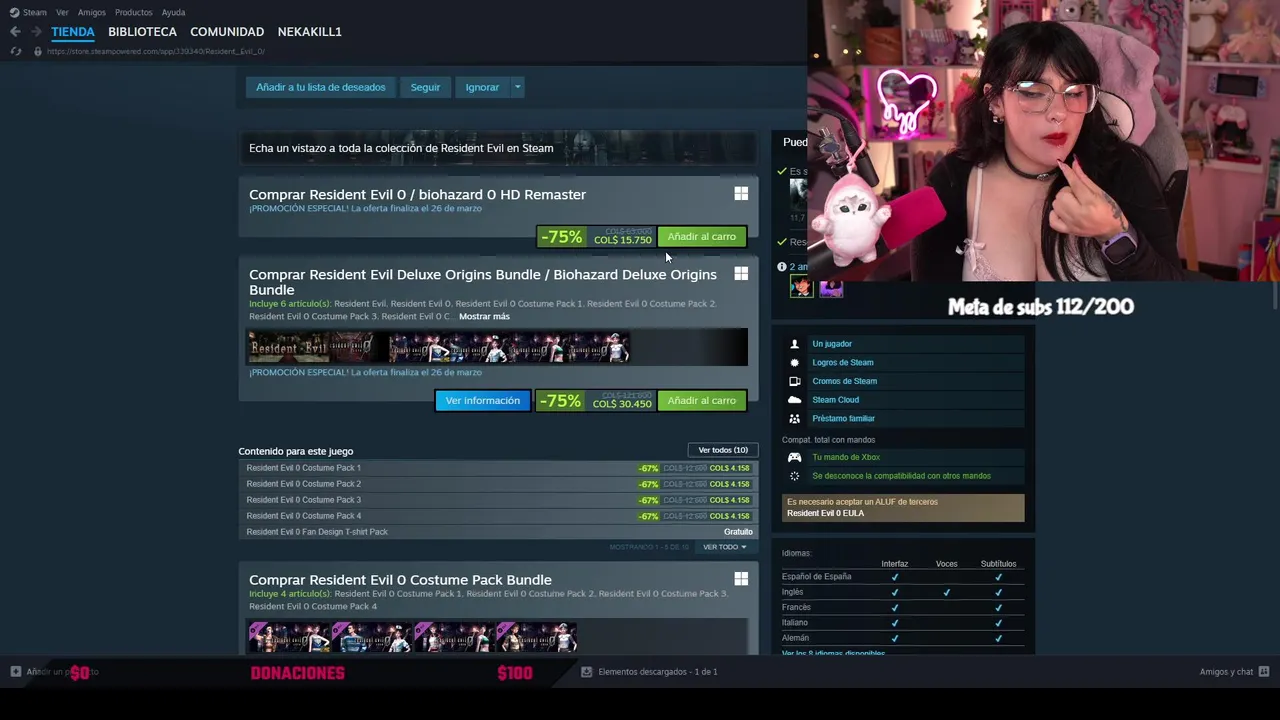Screen dimensions: 1280x720
Task: Open Ver información for Deluxe Origins Bundle
Action: coord(483,401)
